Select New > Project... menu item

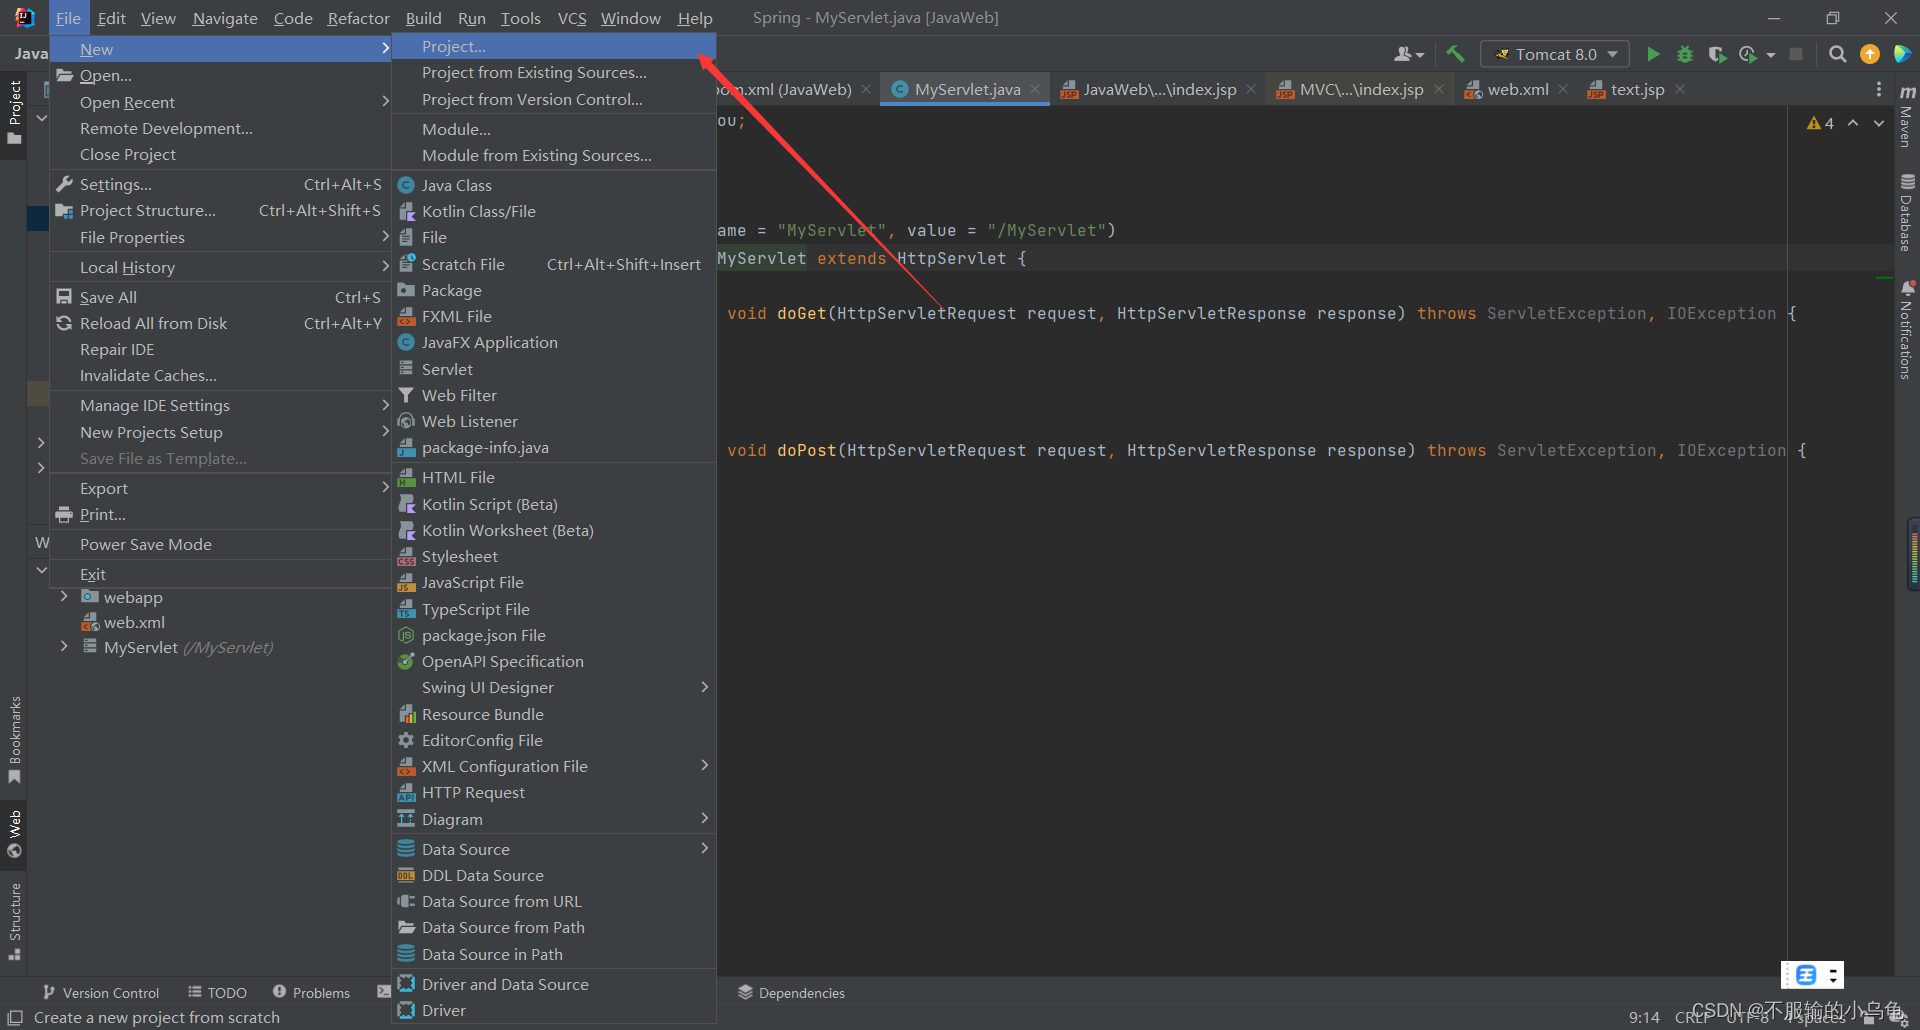coord(554,47)
